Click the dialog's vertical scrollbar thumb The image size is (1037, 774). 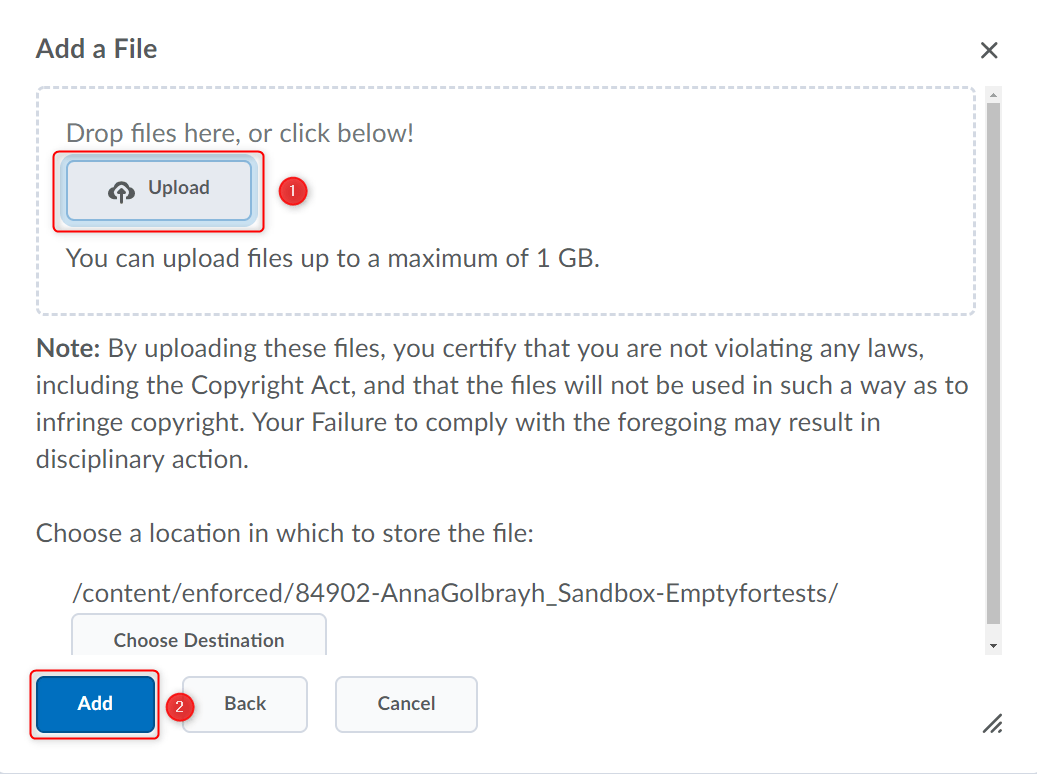pos(993,360)
